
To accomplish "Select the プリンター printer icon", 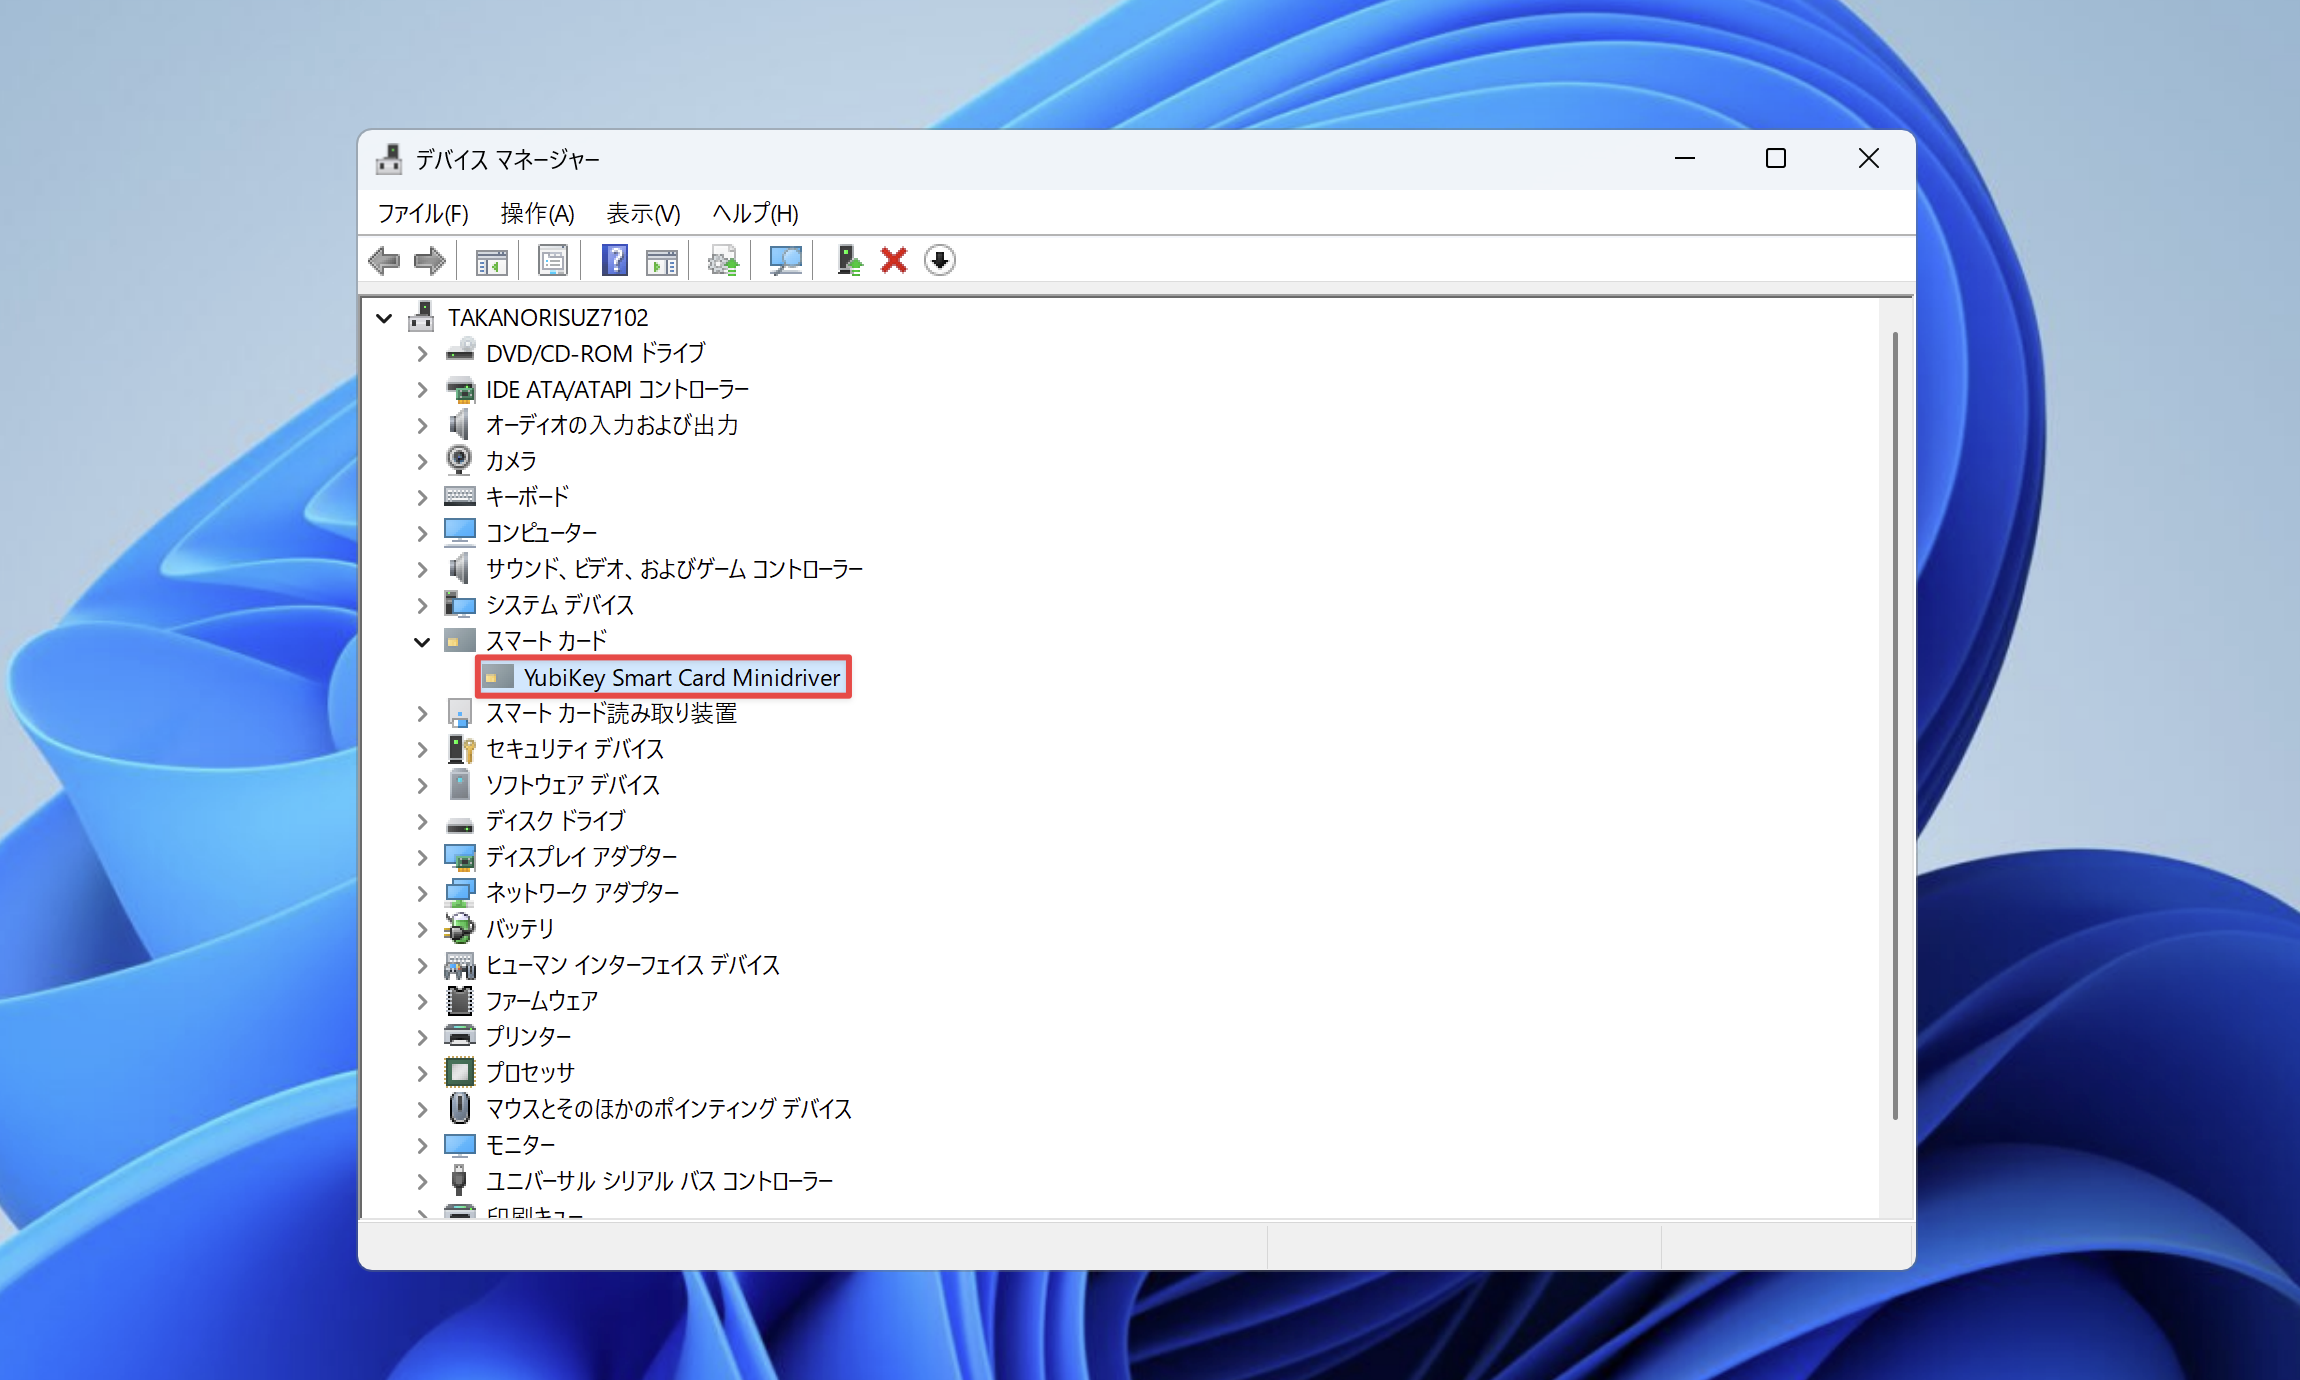I will click(460, 1037).
